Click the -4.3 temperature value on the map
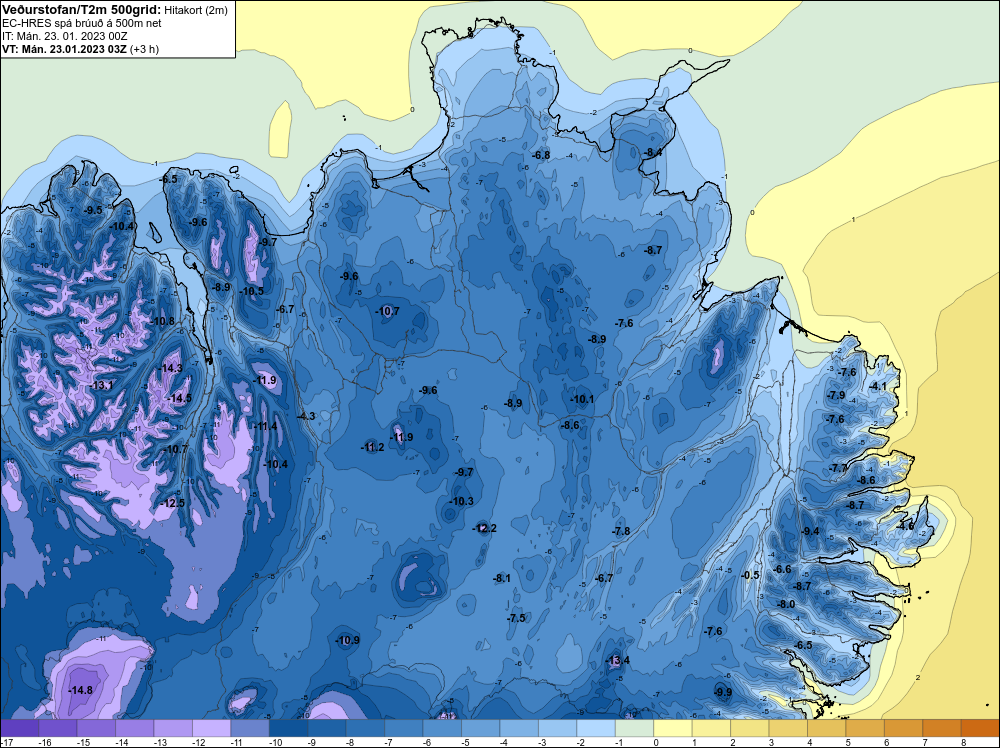 306,416
